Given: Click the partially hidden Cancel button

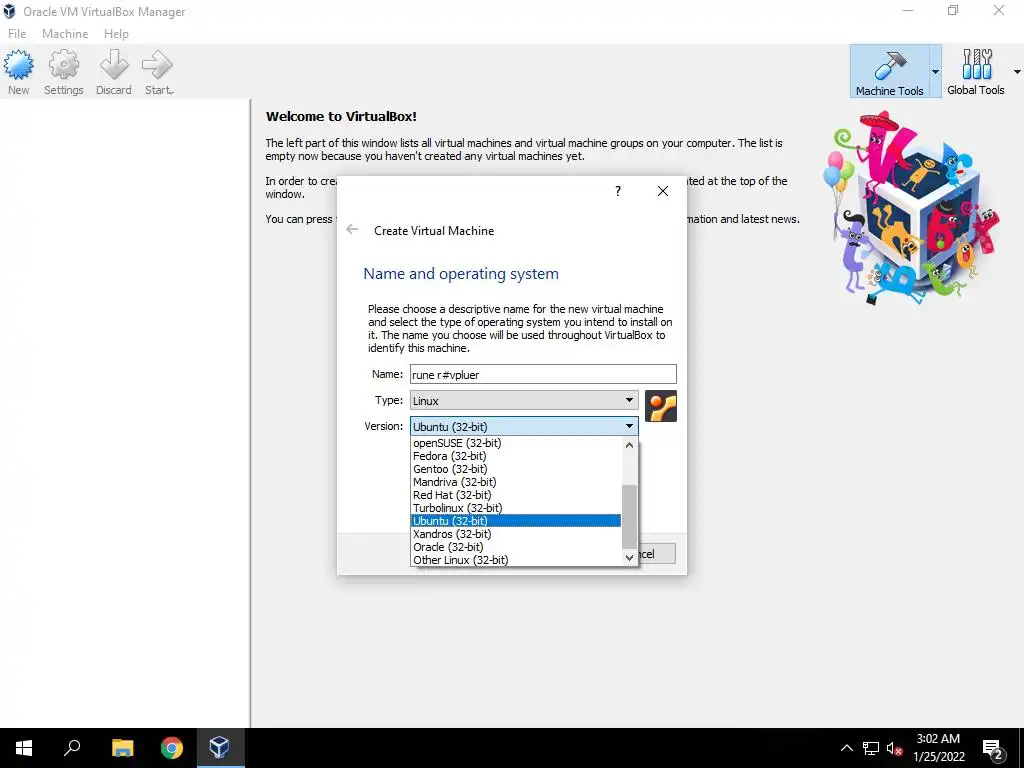Looking at the screenshot, I should pos(657,554).
